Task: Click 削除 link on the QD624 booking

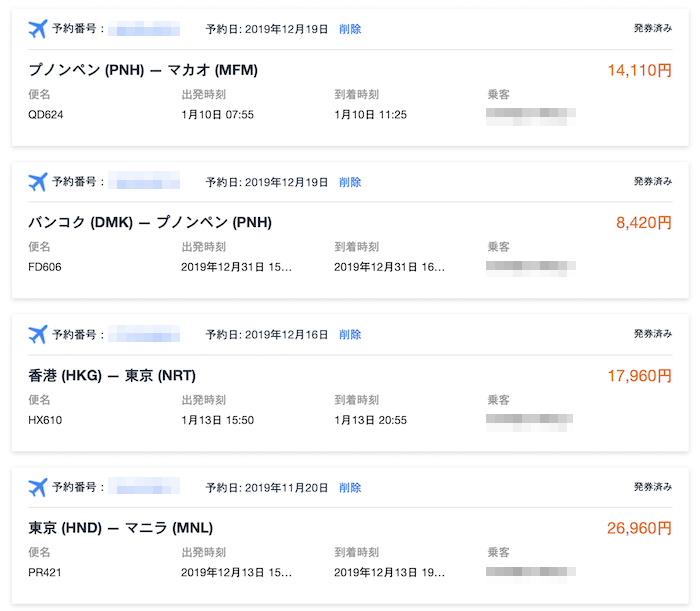Action: pyautogui.click(x=350, y=29)
